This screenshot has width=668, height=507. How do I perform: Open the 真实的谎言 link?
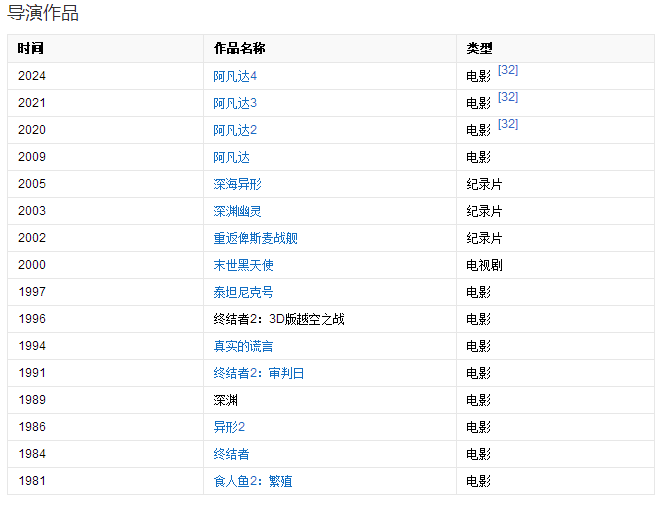tap(243, 346)
